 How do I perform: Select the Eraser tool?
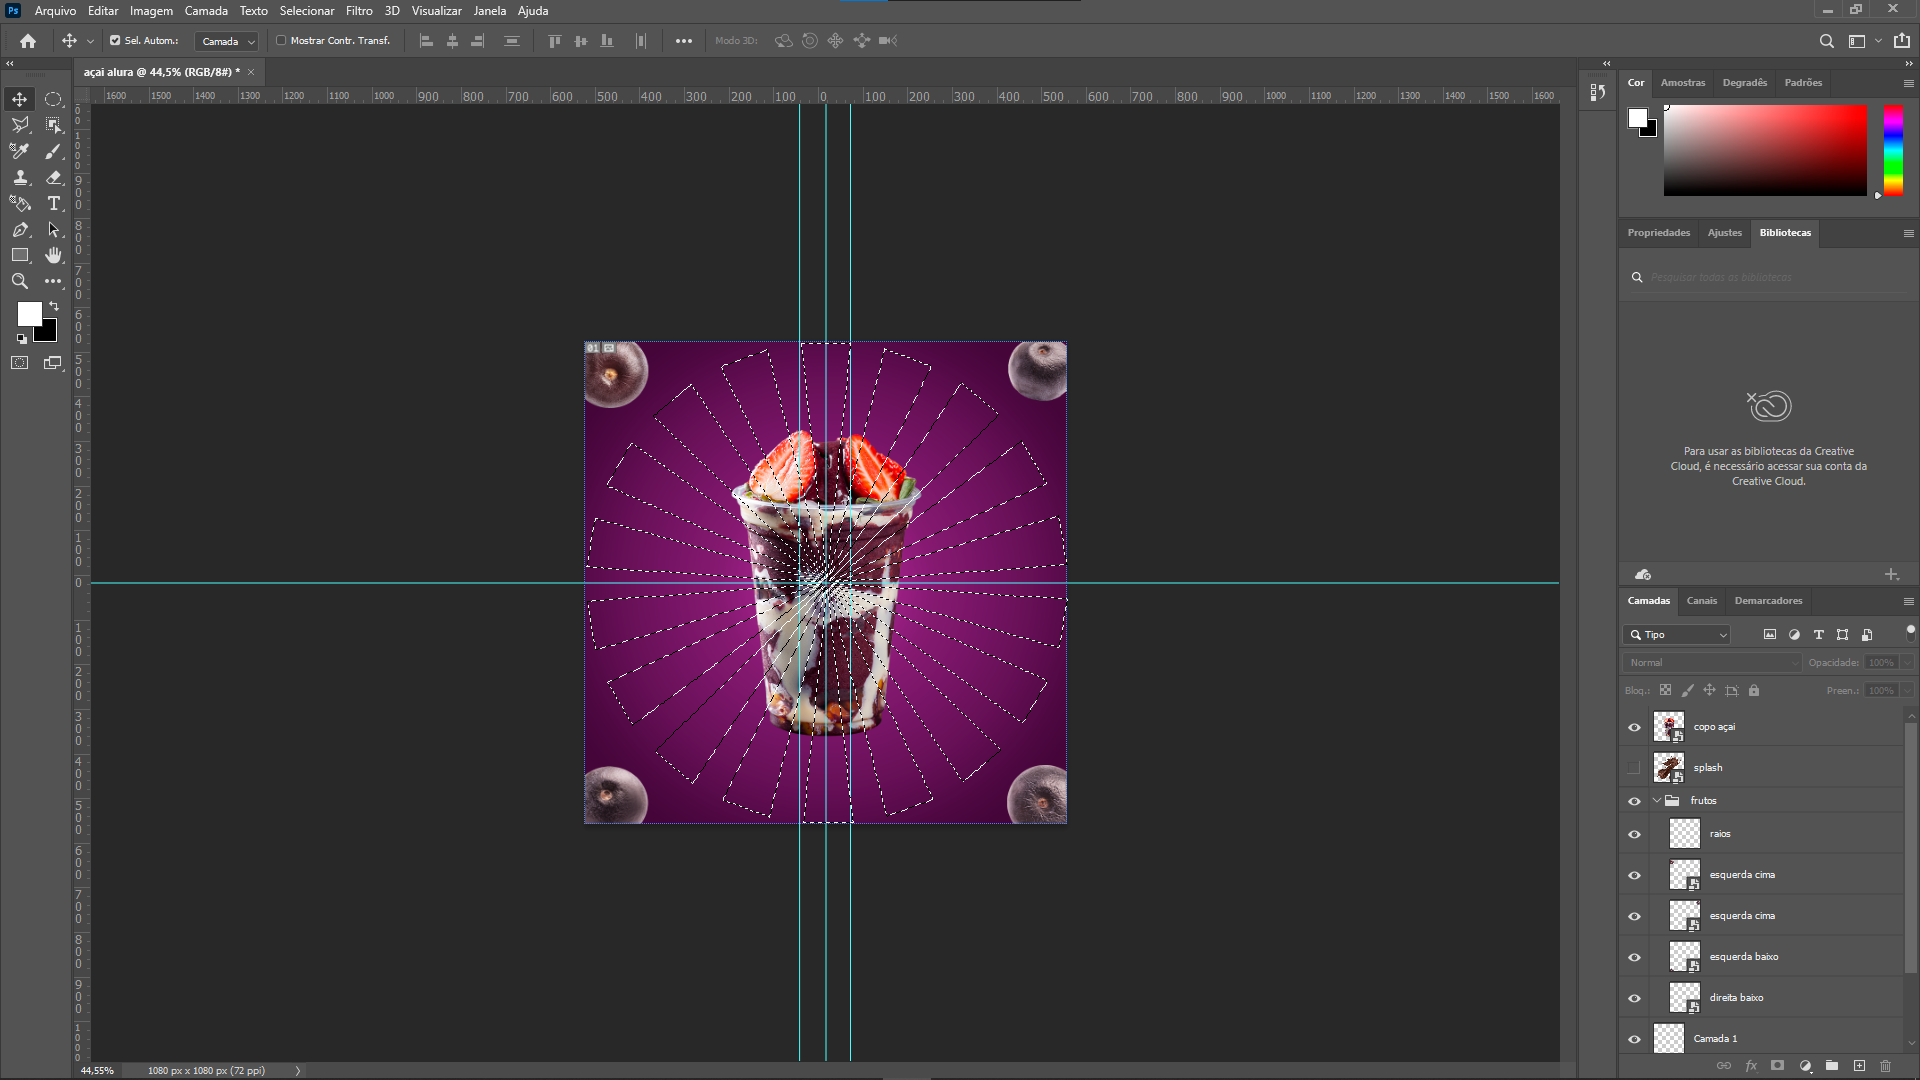pos(54,177)
